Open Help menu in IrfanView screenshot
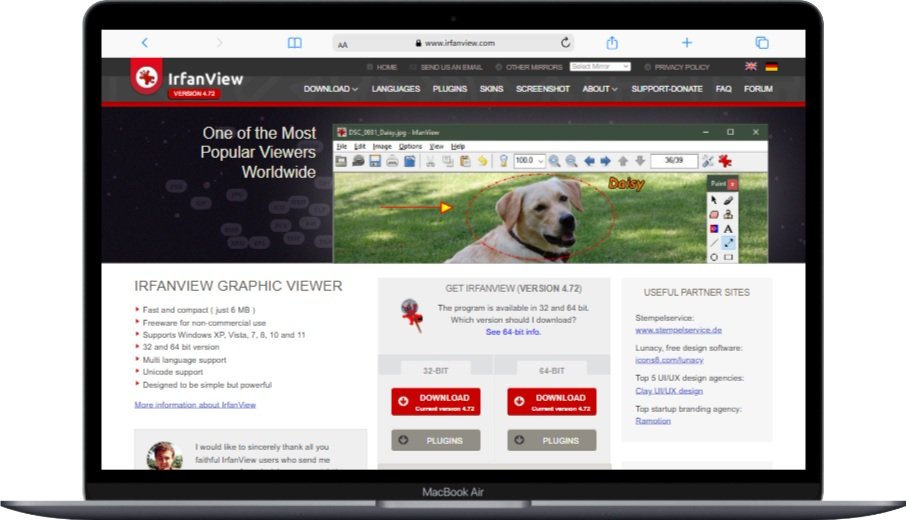Screen dimensions: 906x520 pos(458,147)
